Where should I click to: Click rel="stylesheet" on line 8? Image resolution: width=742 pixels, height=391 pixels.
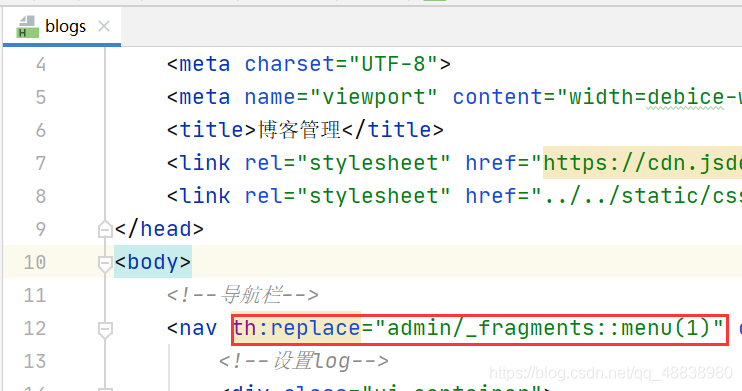(348, 196)
